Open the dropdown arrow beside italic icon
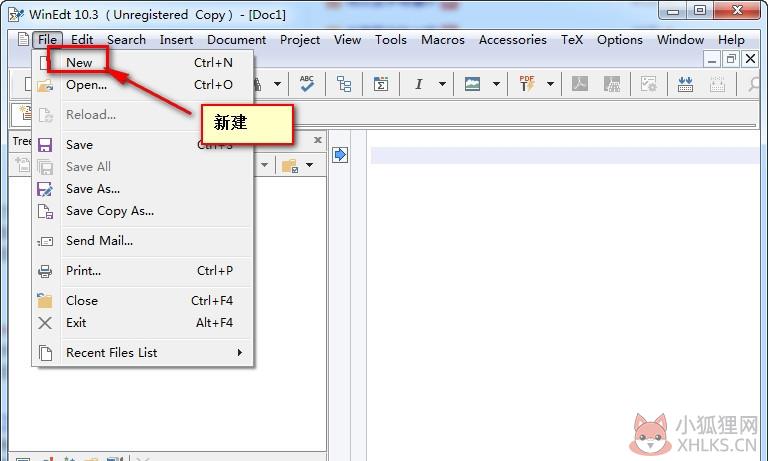 click(x=442, y=84)
